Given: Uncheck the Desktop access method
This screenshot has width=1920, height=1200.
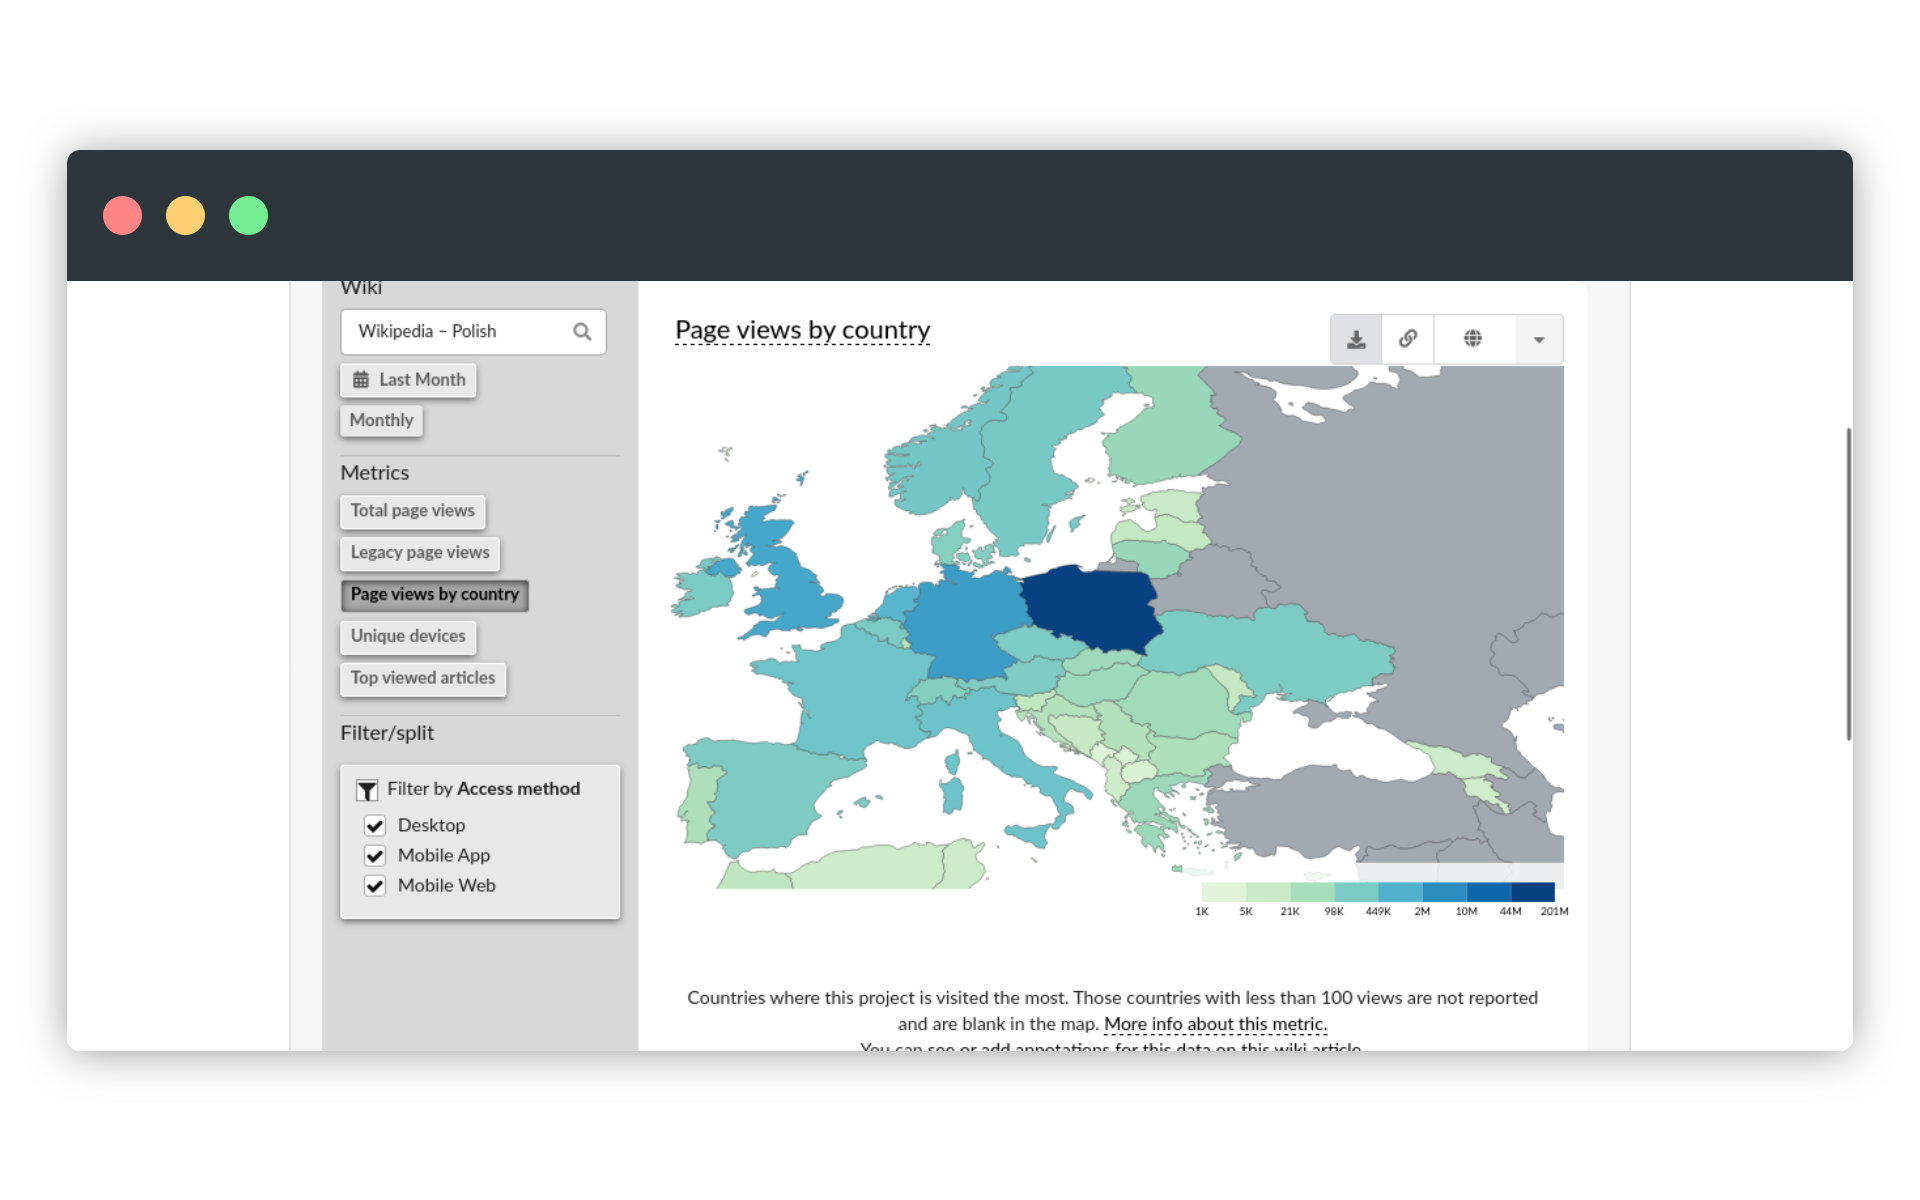Looking at the screenshot, I should pos(374,825).
